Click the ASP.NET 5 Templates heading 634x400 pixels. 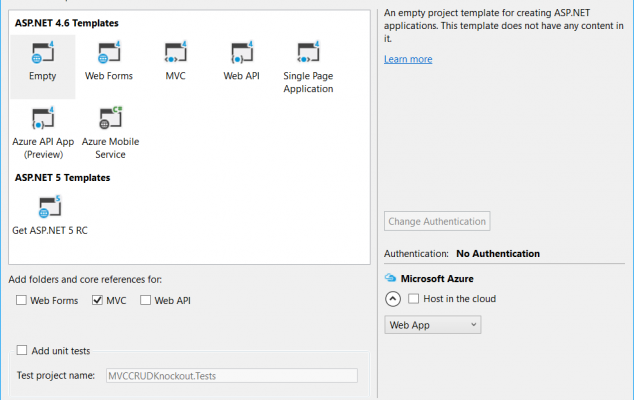click(63, 178)
